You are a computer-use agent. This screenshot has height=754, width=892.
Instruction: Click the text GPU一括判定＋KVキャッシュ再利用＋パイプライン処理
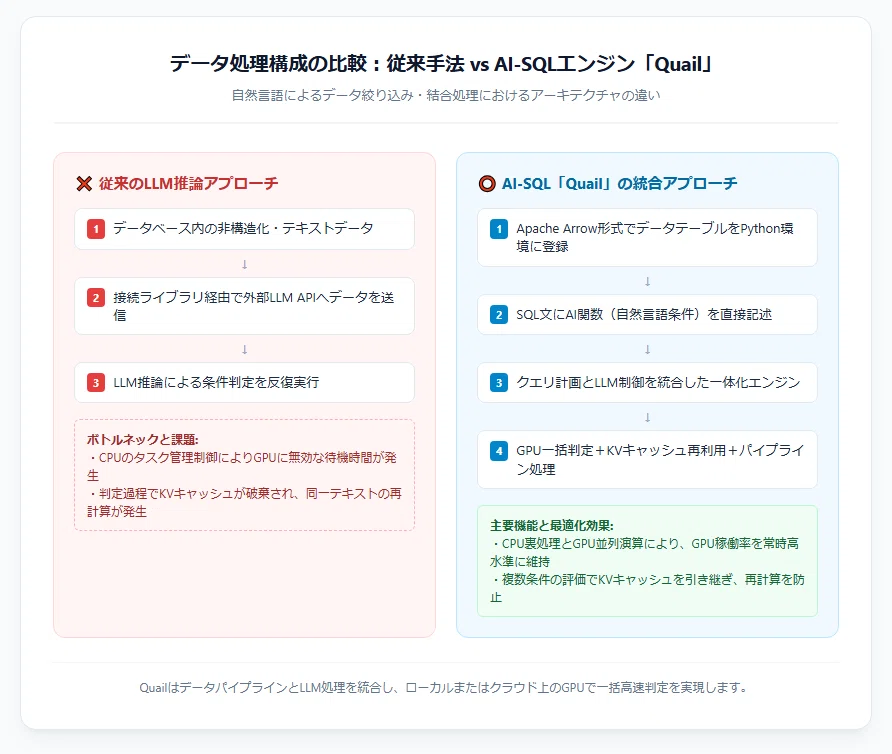click(660, 459)
